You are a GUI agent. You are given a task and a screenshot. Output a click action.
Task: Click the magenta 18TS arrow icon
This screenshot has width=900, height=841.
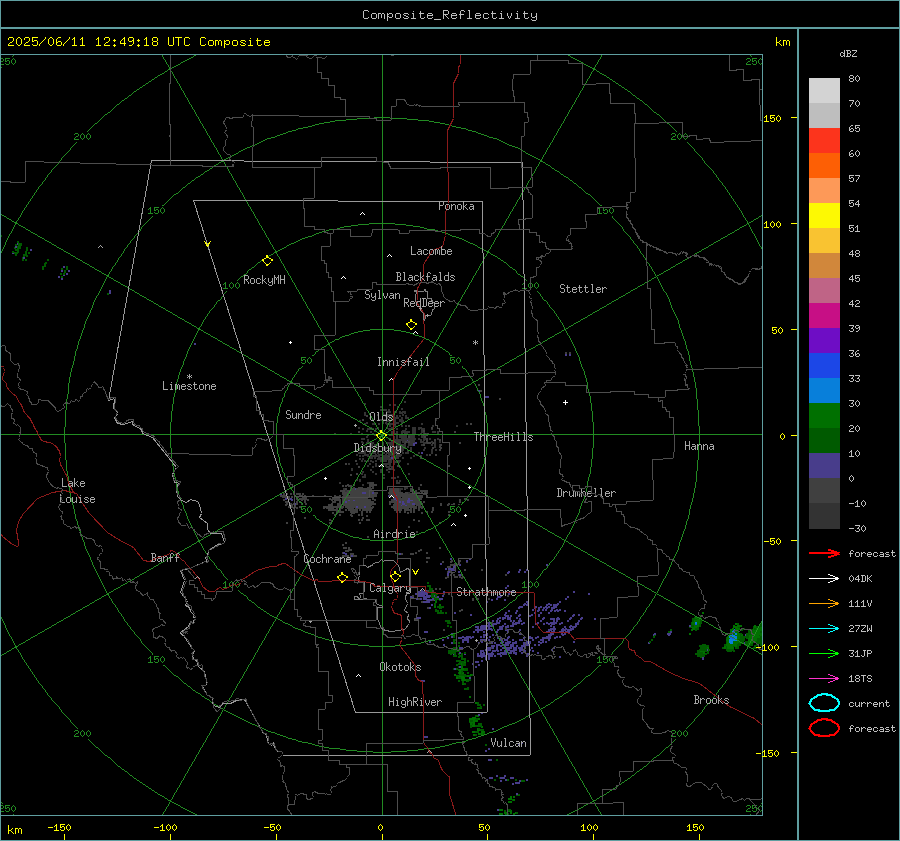tap(824, 679)
